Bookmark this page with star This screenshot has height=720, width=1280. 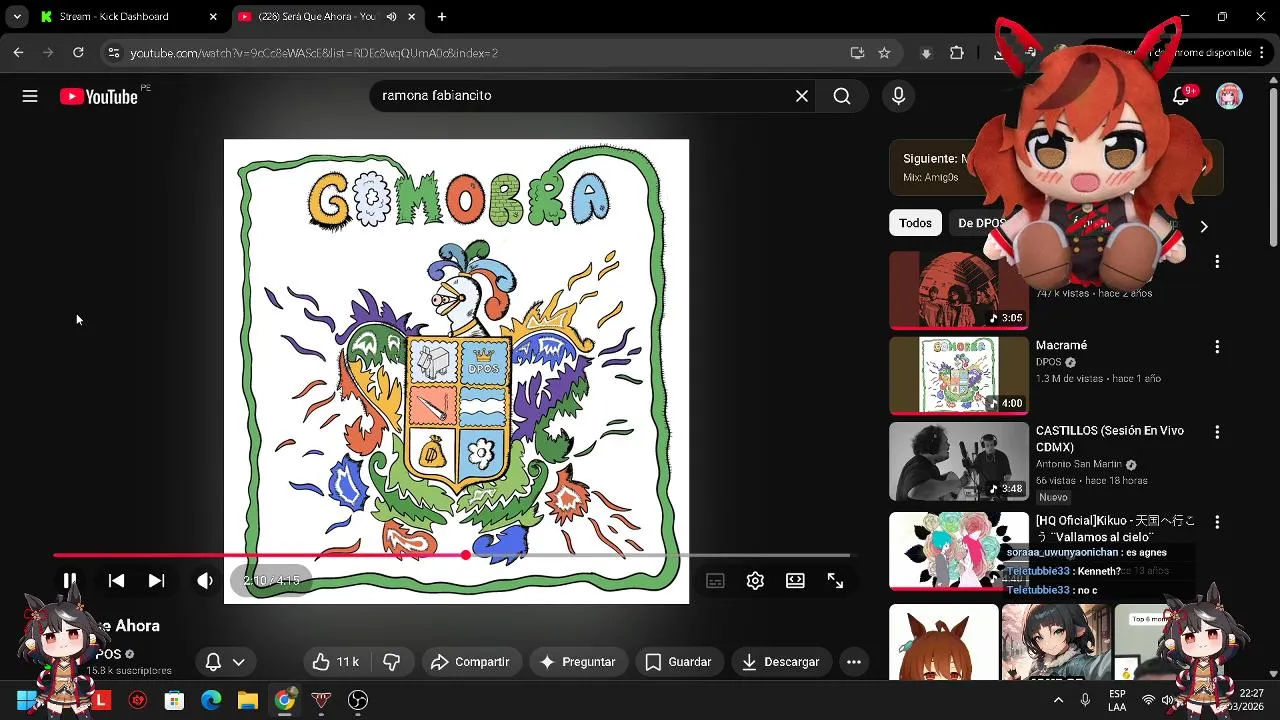point(884,53)
